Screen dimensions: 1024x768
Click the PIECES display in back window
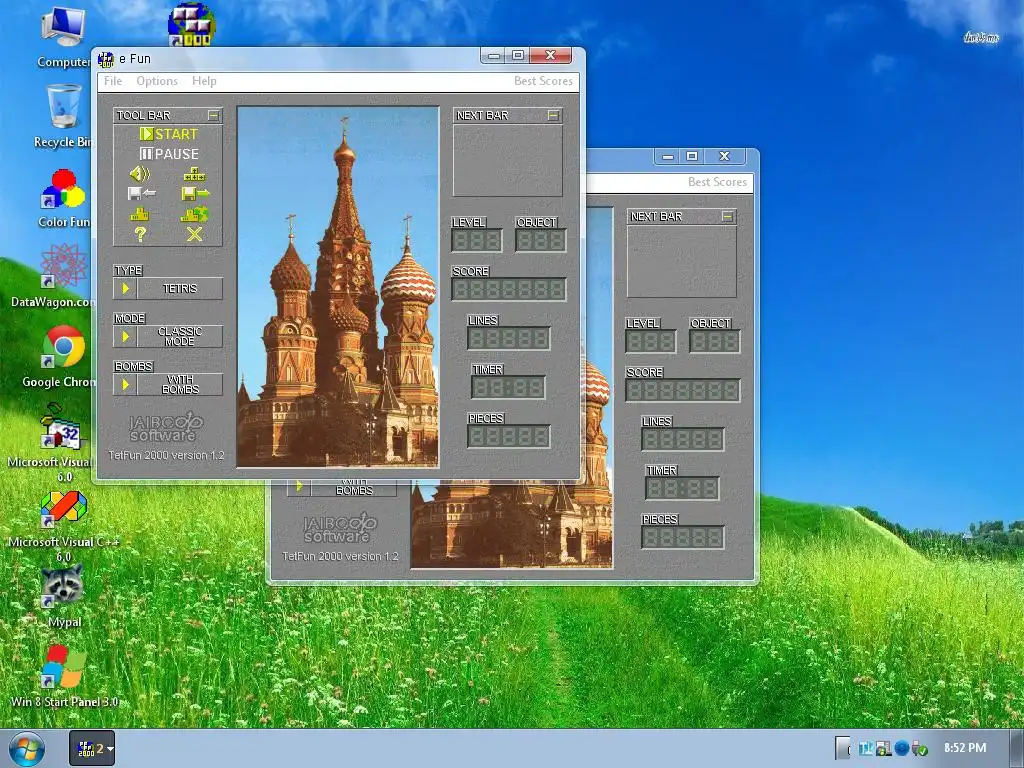pos(682,537)
